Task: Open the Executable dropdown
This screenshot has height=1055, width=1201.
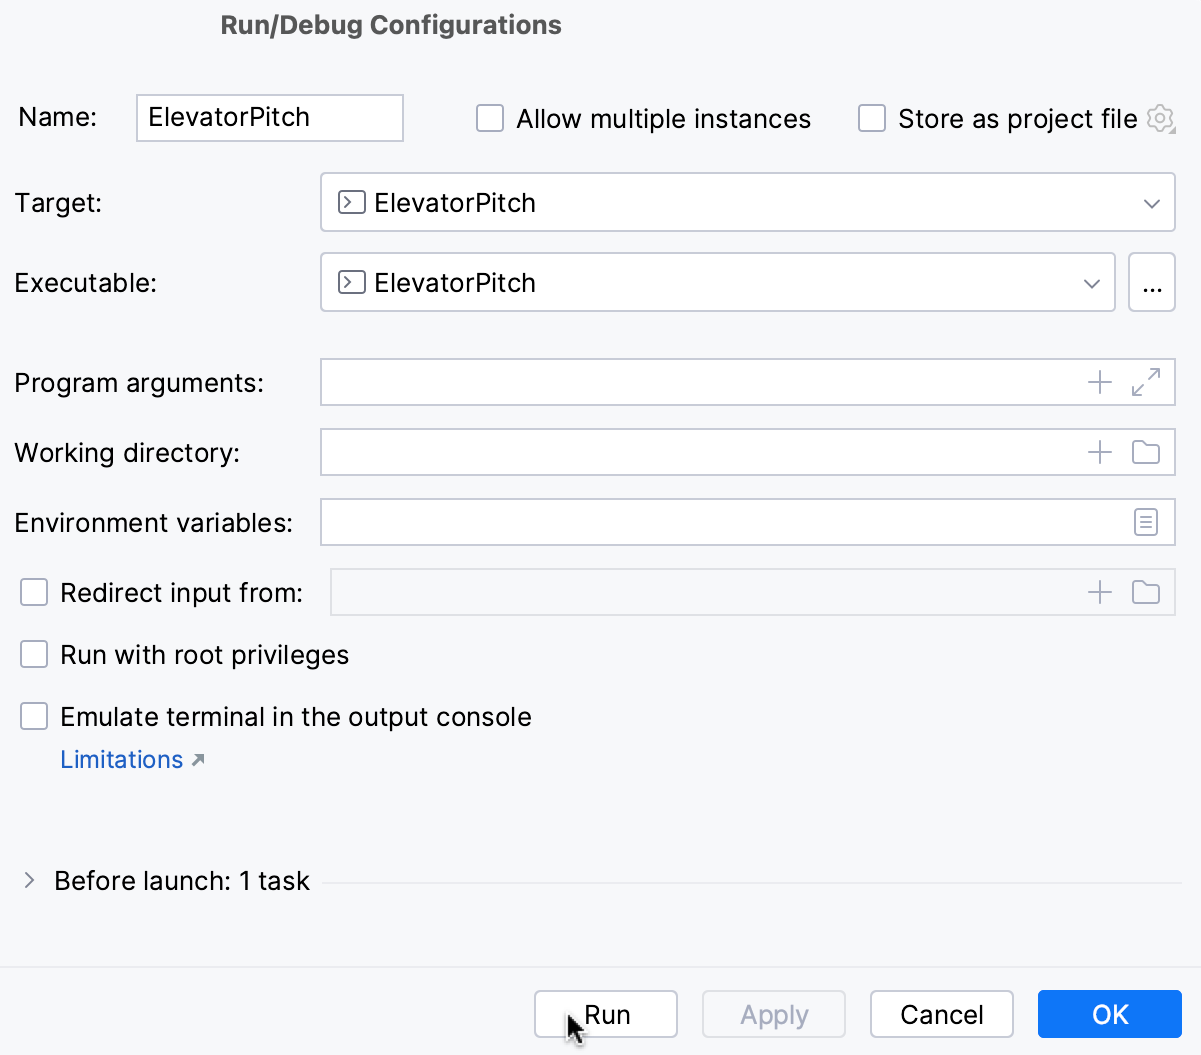Action: 1092,282
